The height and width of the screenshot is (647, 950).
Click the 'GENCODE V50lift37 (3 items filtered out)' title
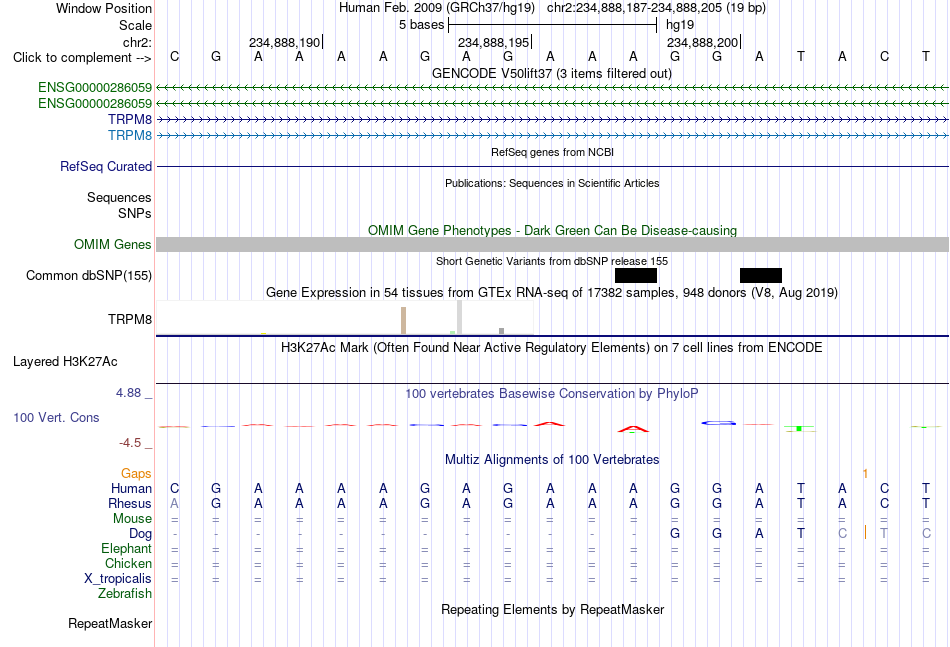click(x=552, y=73)
